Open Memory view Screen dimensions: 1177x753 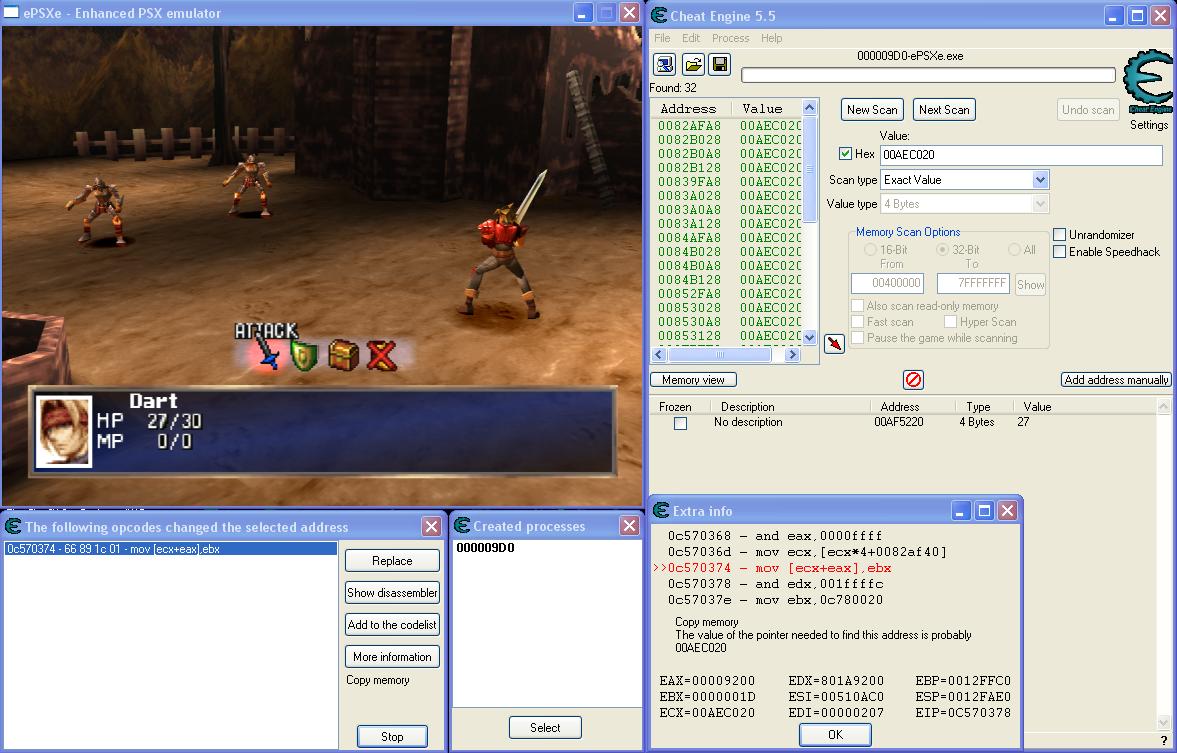694,380
